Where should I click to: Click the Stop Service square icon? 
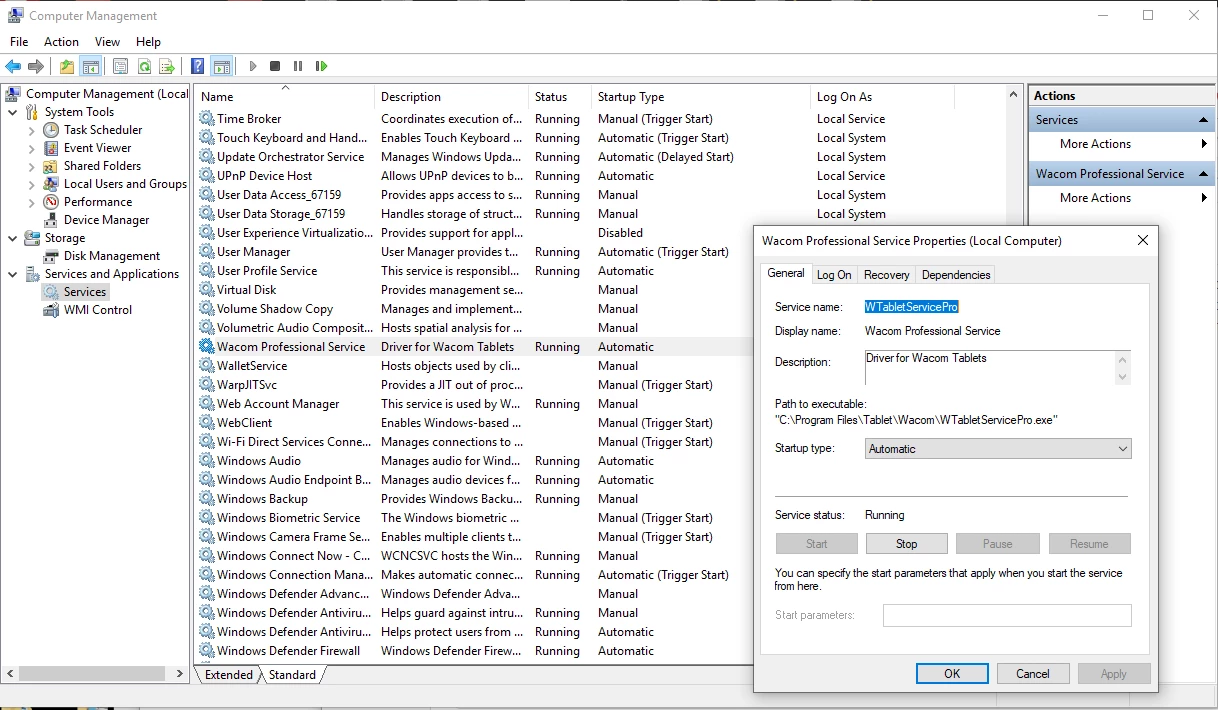pyautogui.click(x=275, y=67)
